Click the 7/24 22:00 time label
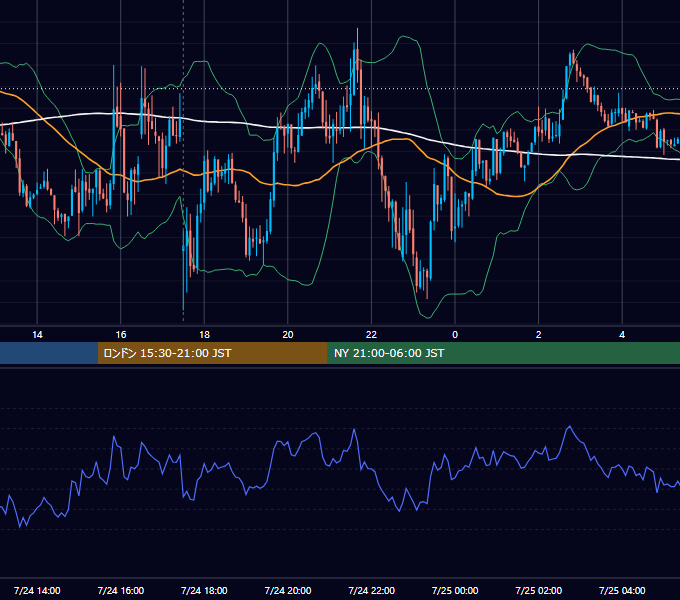Image resolution: width=680 pixels, height=600 pixels. (x=372, y=590)
